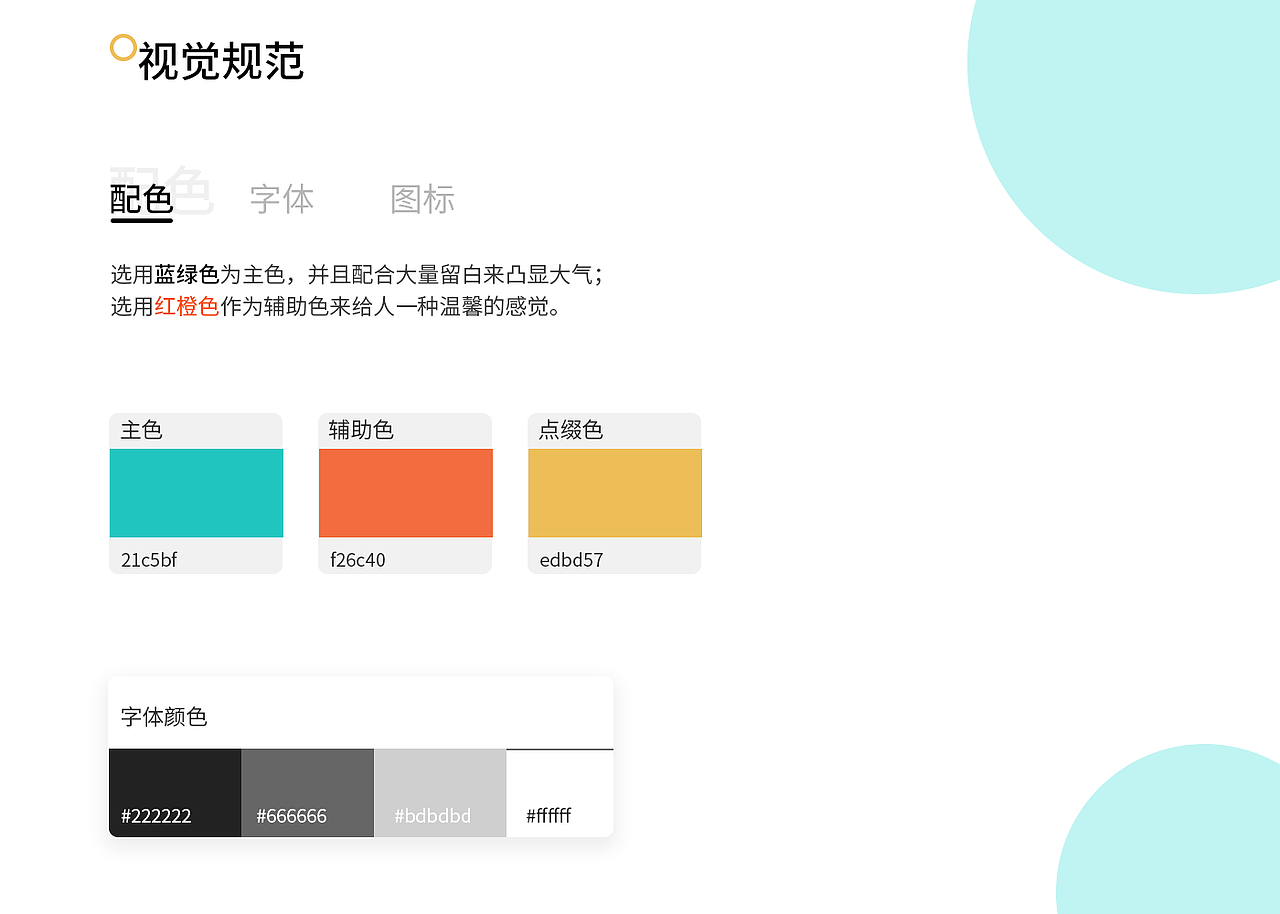The width and height of the screenshot is (1280, 914).
Task: Select the #bdbdbd font color swatch
Action: click(440, 793)
